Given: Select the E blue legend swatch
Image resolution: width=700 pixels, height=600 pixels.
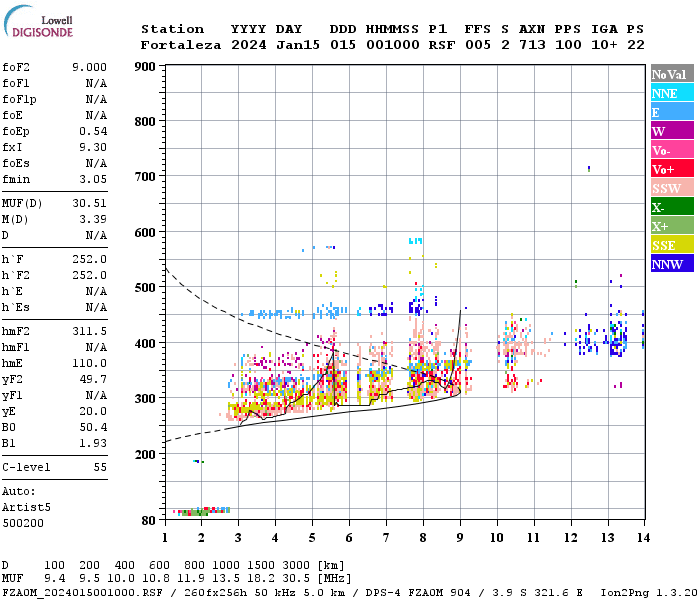Looking at the screenshot, I should point(672,112).
